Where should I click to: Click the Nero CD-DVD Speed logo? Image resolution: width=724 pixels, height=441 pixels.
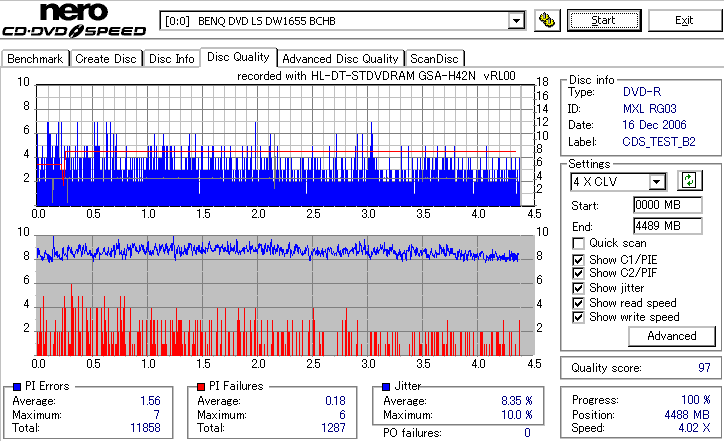click(x=74, y=20)
